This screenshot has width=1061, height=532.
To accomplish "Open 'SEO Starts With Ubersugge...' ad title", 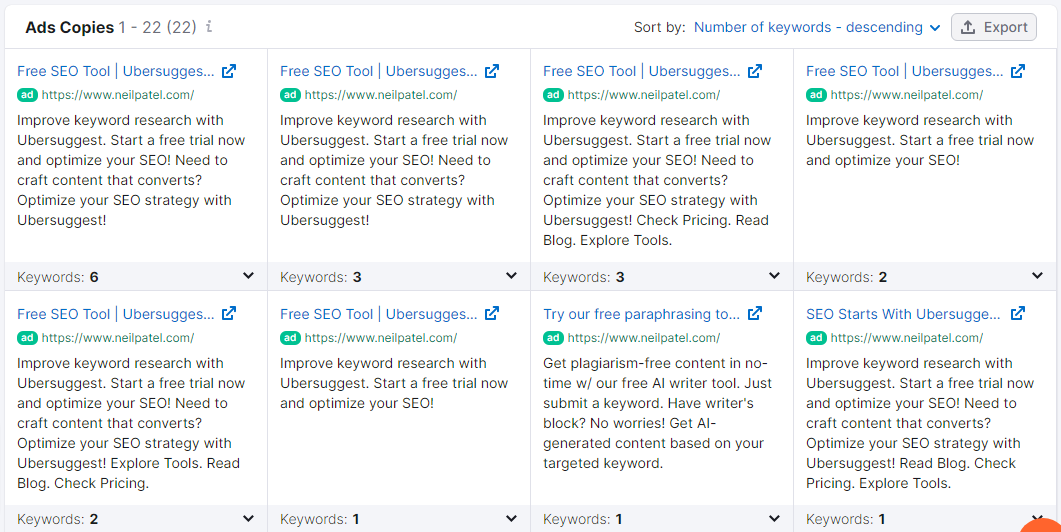I will point(903,314).
